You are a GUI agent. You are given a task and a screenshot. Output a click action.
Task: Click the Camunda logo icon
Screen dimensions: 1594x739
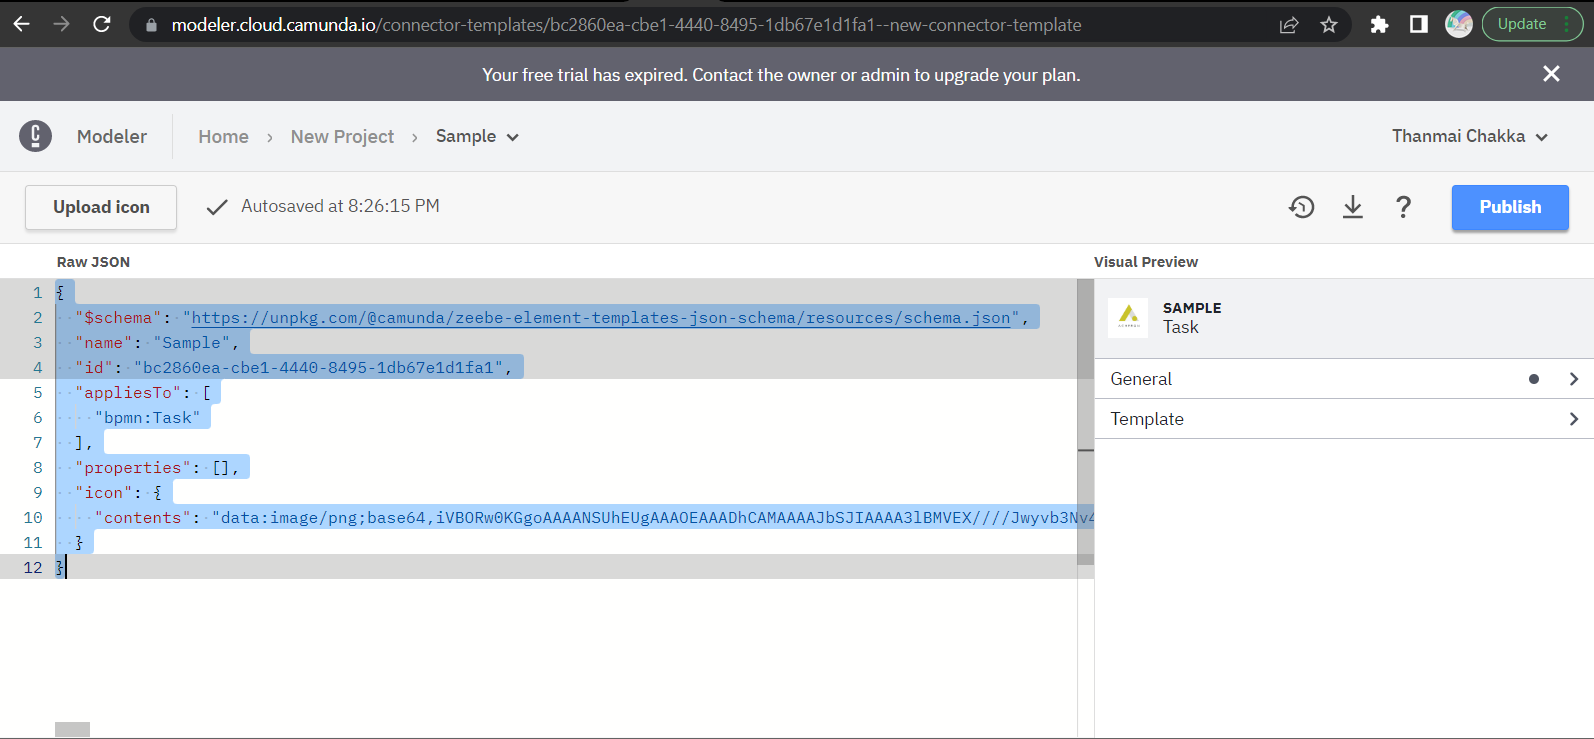click(x=35, y=136)
